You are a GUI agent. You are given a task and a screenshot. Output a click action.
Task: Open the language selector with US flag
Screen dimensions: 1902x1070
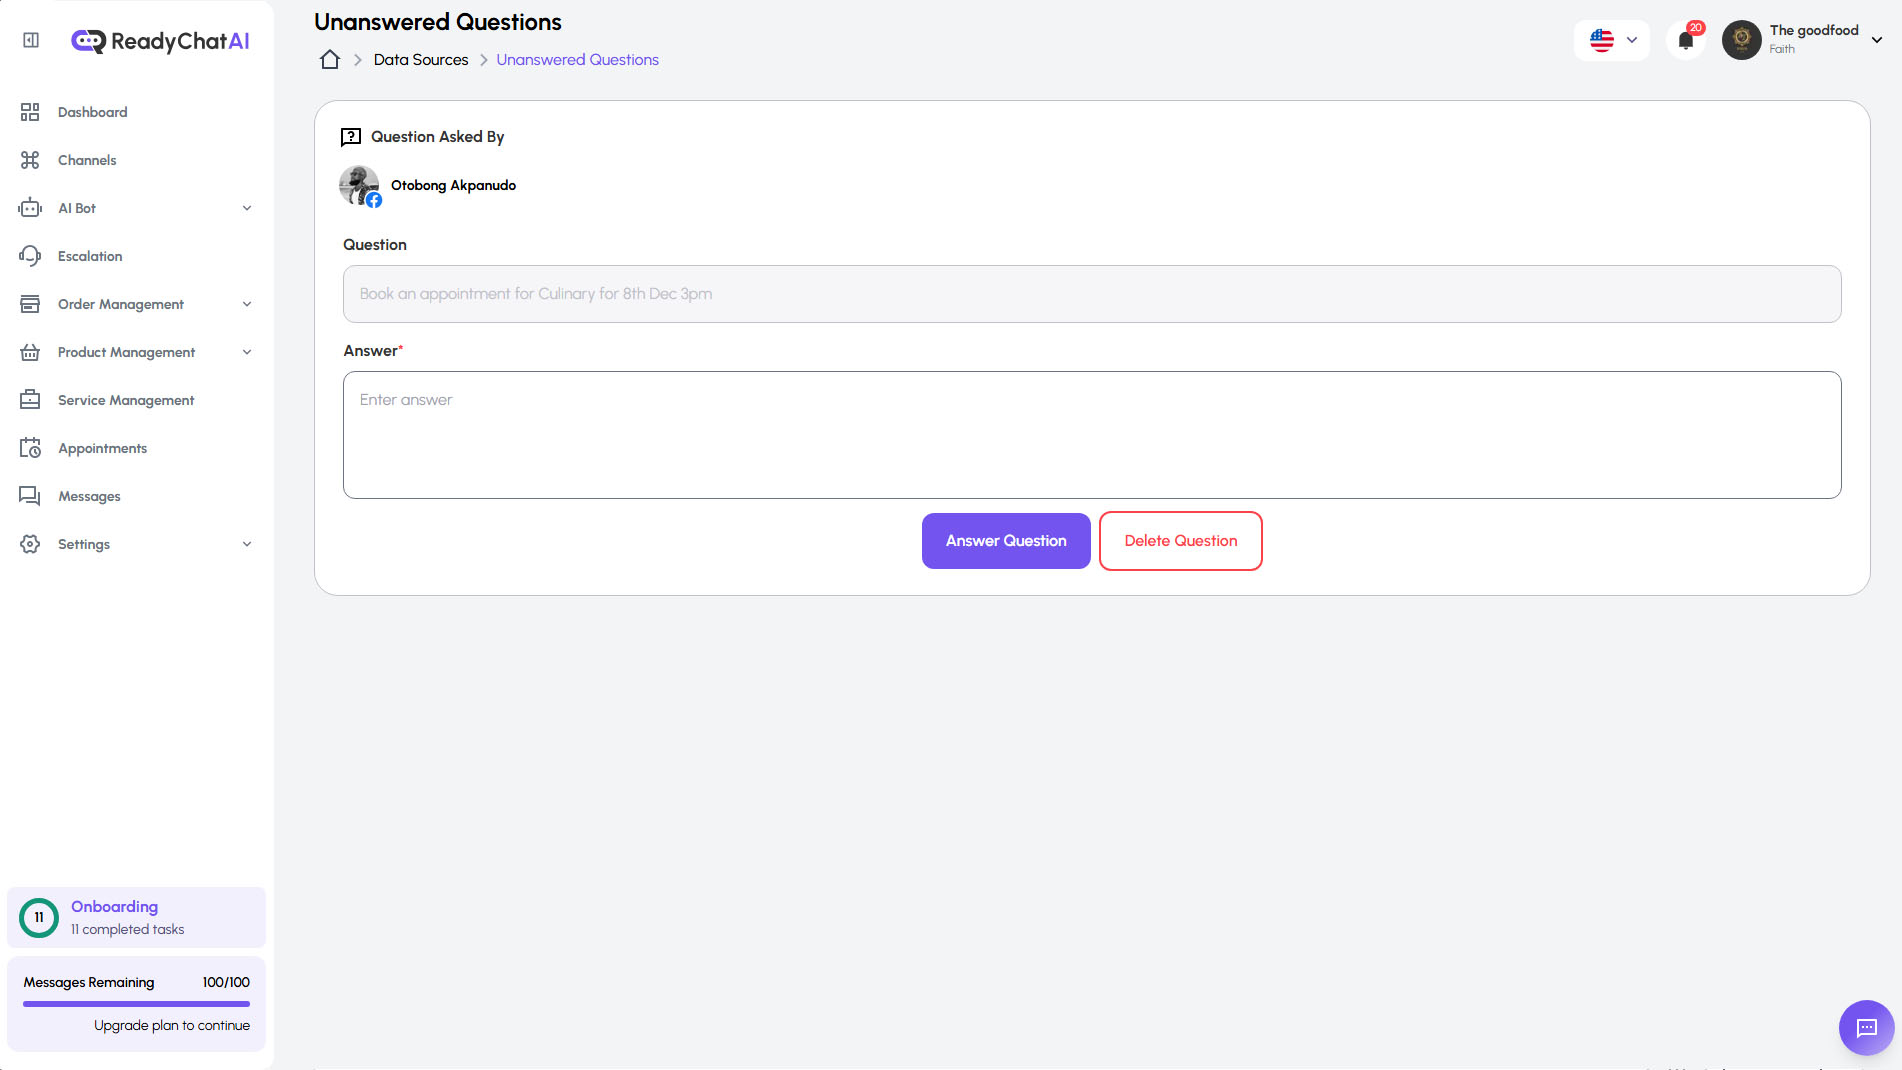click(1611, 40)
